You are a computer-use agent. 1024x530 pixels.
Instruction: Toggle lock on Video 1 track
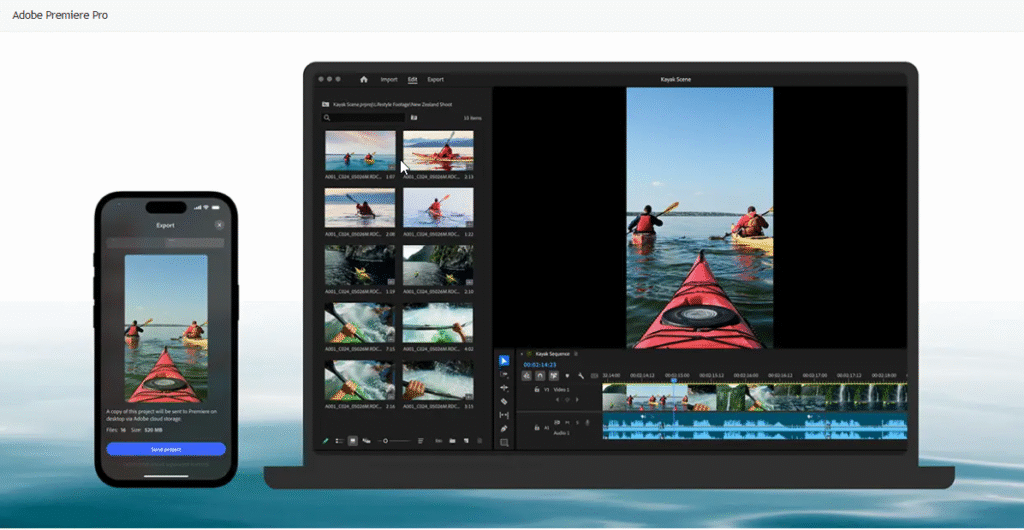click(x=537, y=389)
